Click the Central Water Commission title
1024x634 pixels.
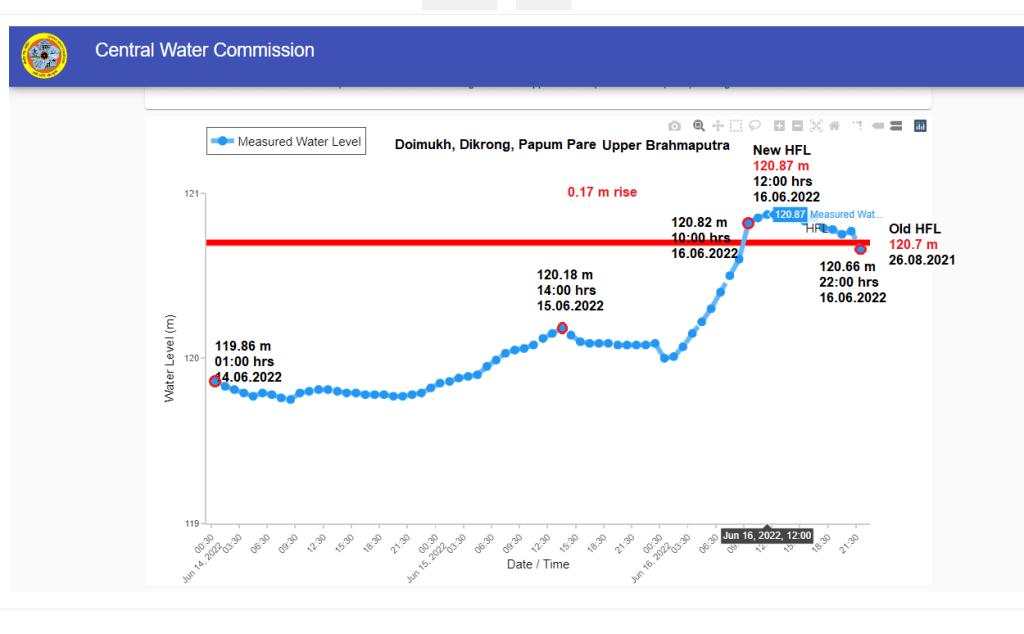pyautogui.click(x=204, y=50)
